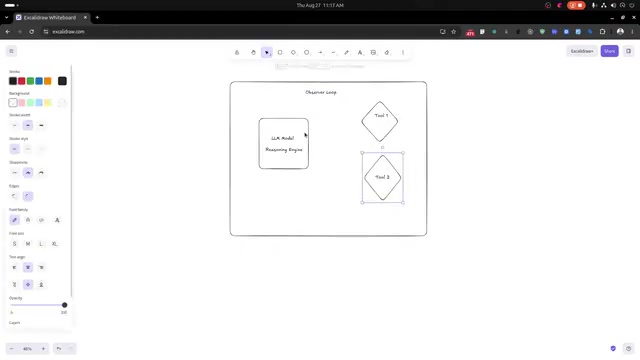Align text to horizontal center
640x360 pixels.
pos(28,267)
